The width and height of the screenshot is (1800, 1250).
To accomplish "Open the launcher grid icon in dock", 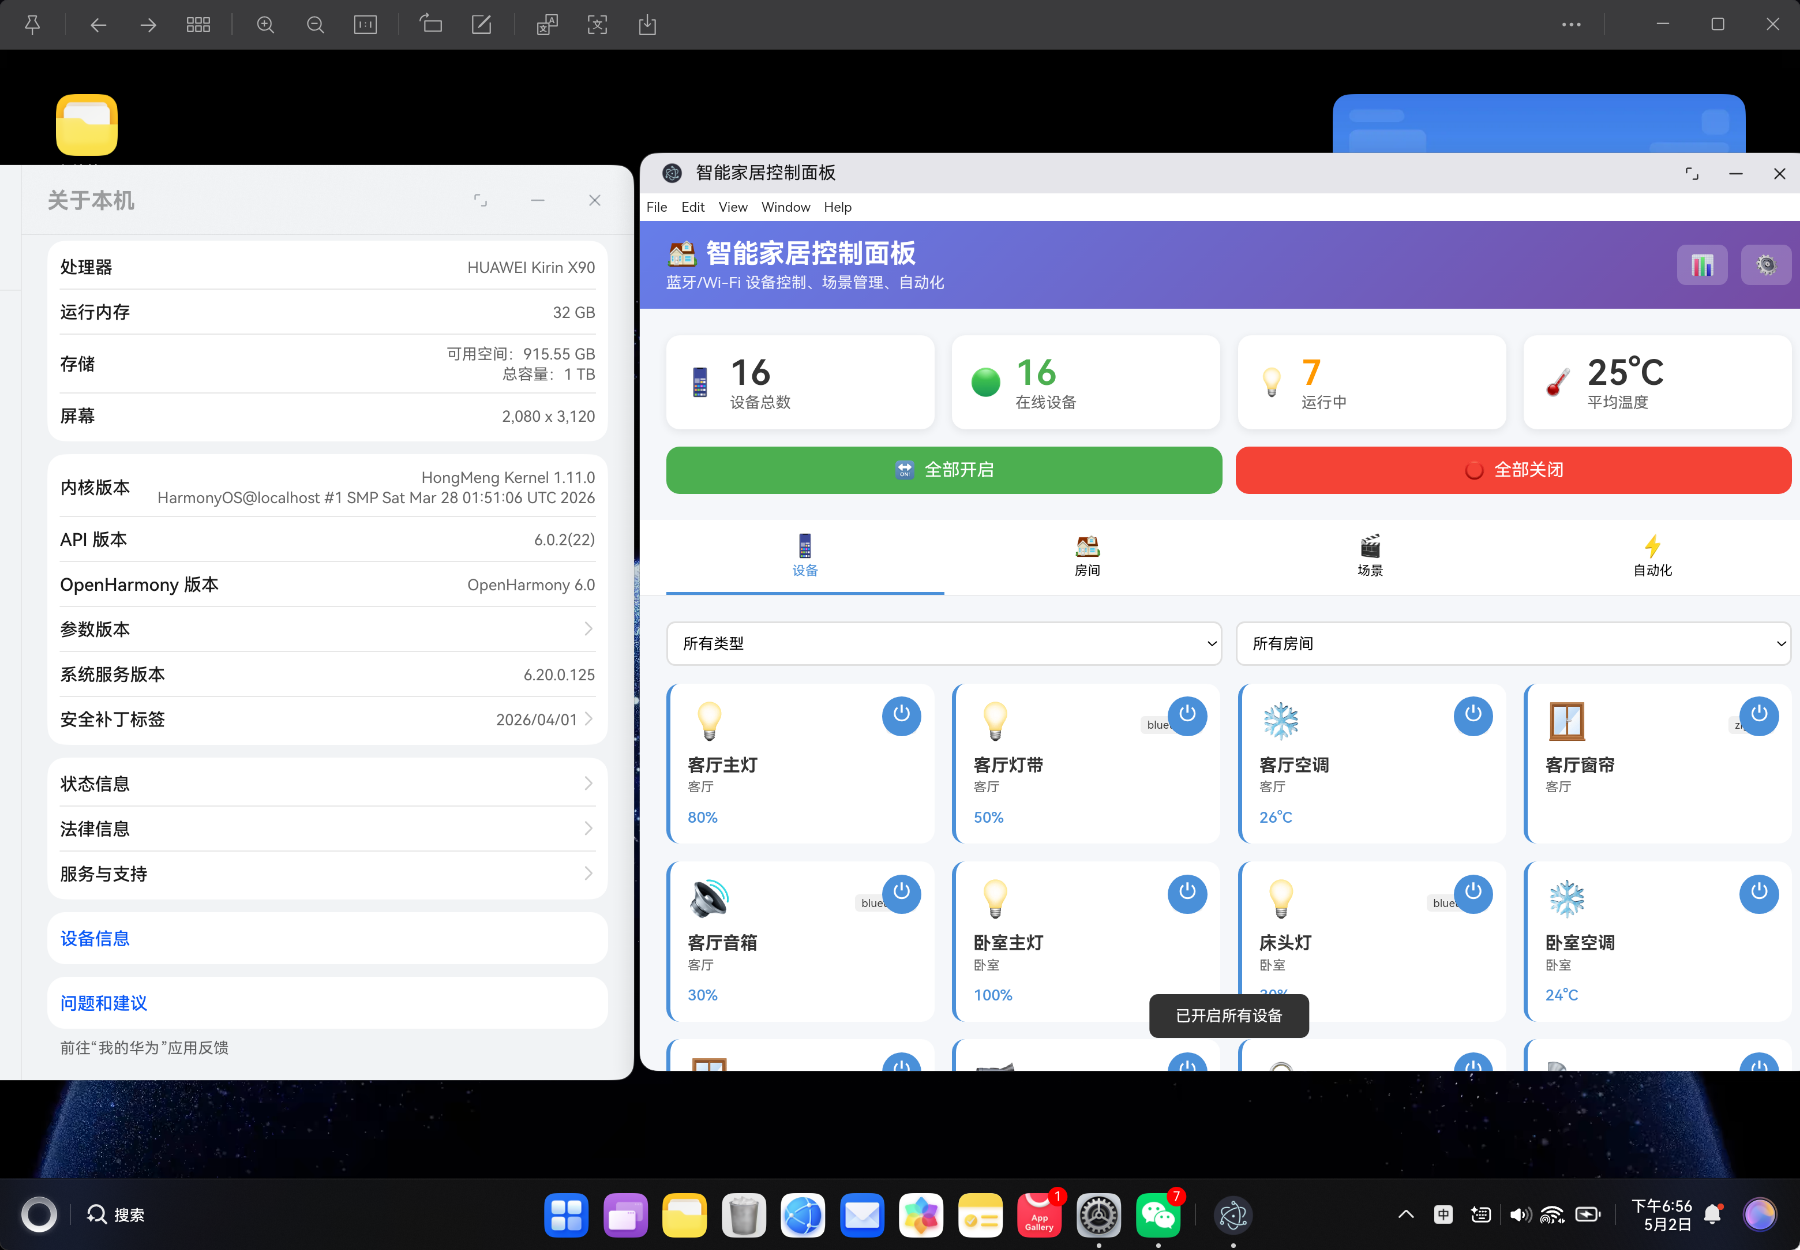I will point(566,1215).
